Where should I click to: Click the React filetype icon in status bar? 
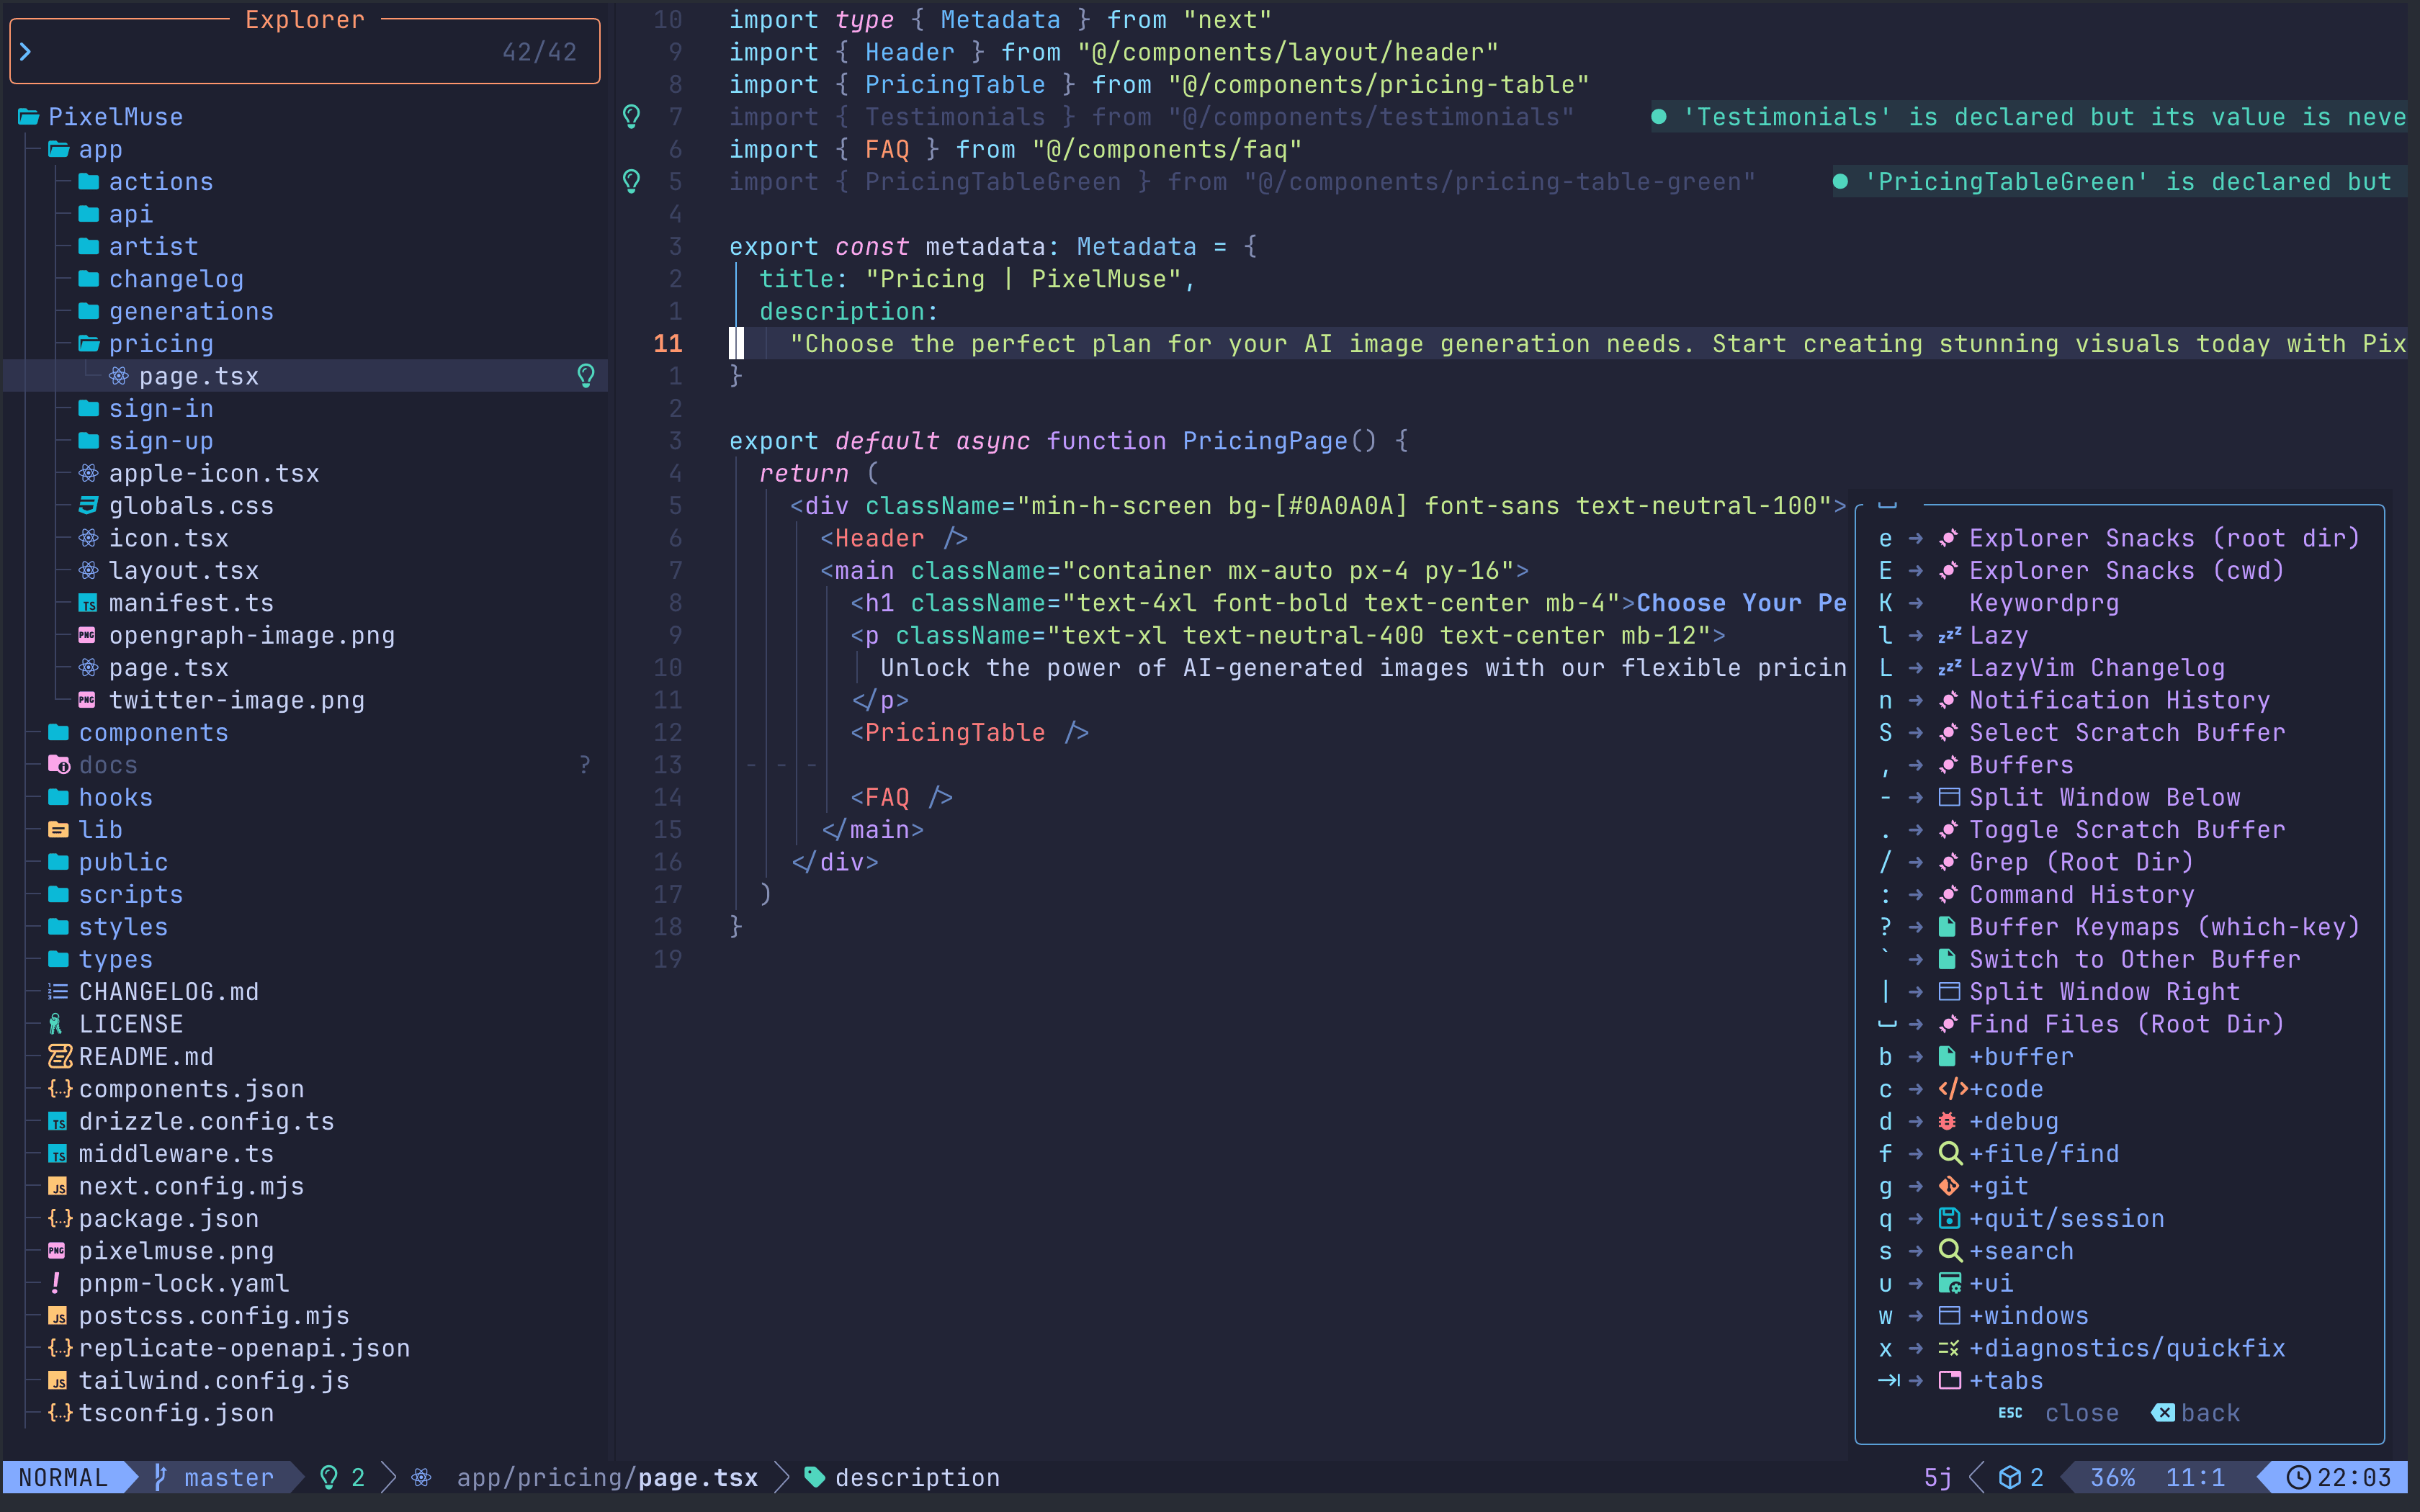point(422,1477)
